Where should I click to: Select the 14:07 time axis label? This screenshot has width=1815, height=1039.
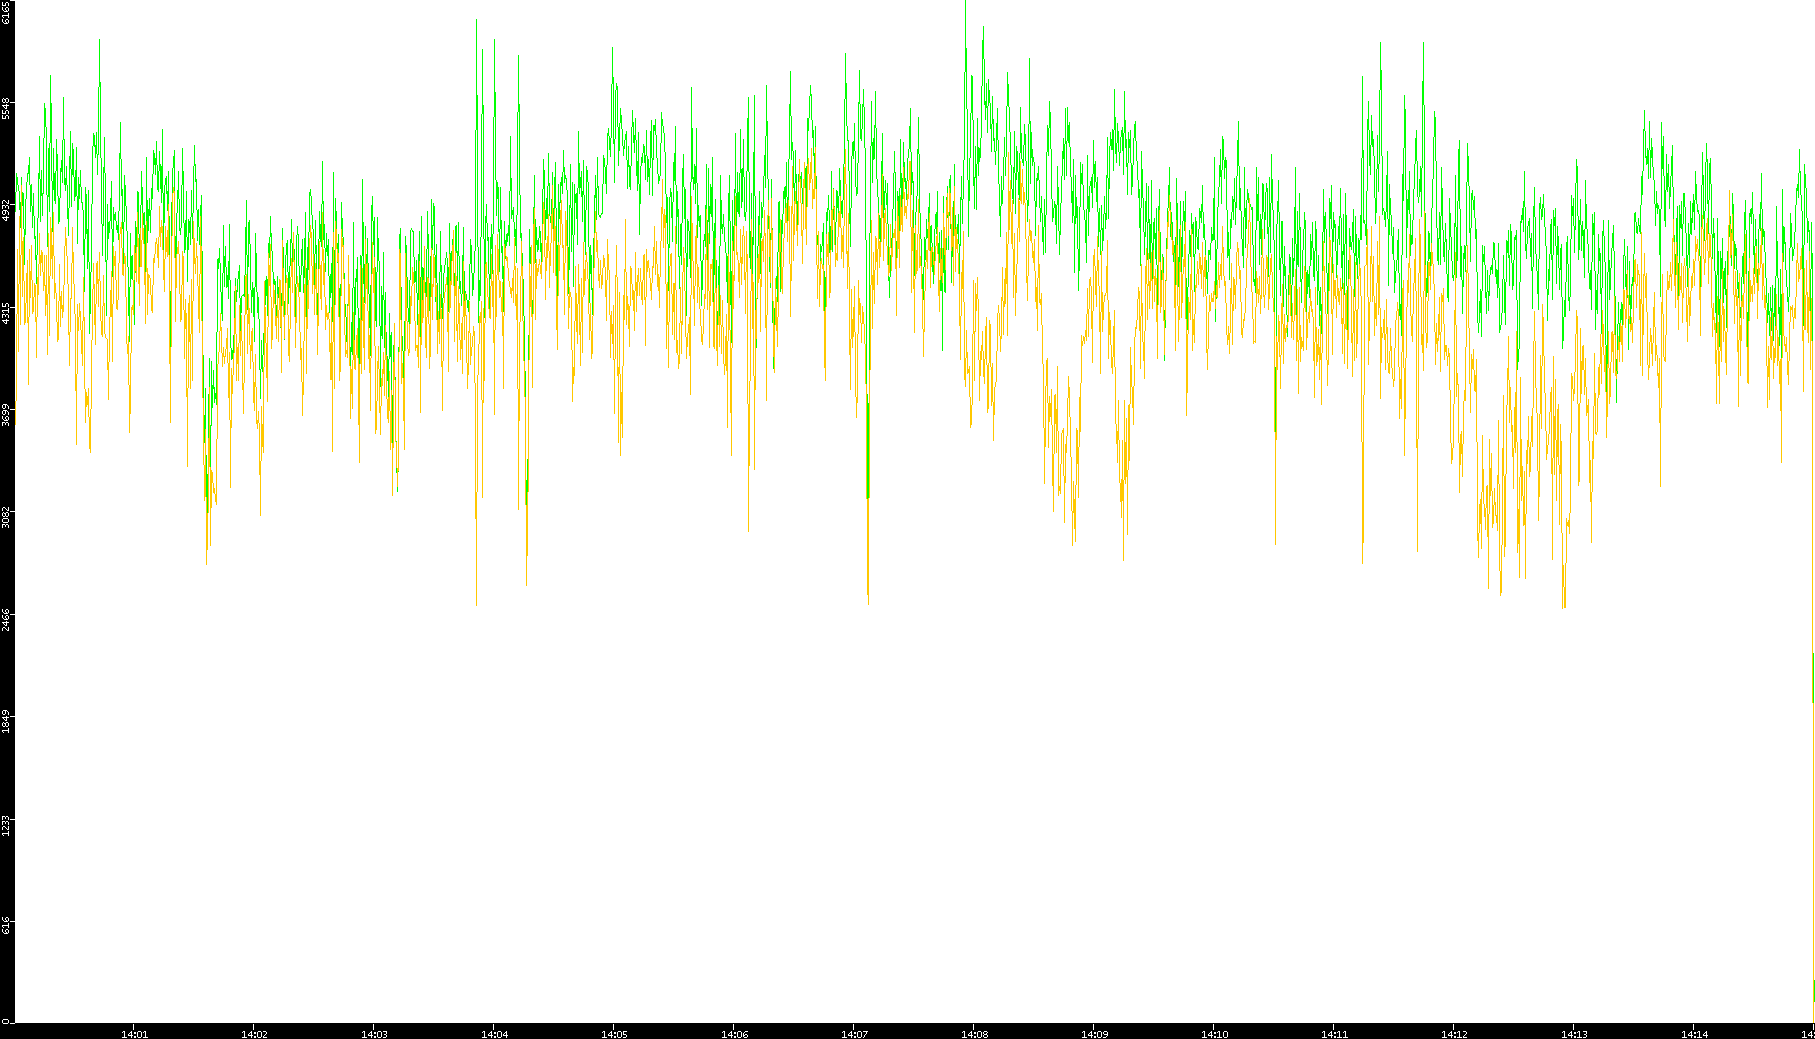(x=854, y=1034)
